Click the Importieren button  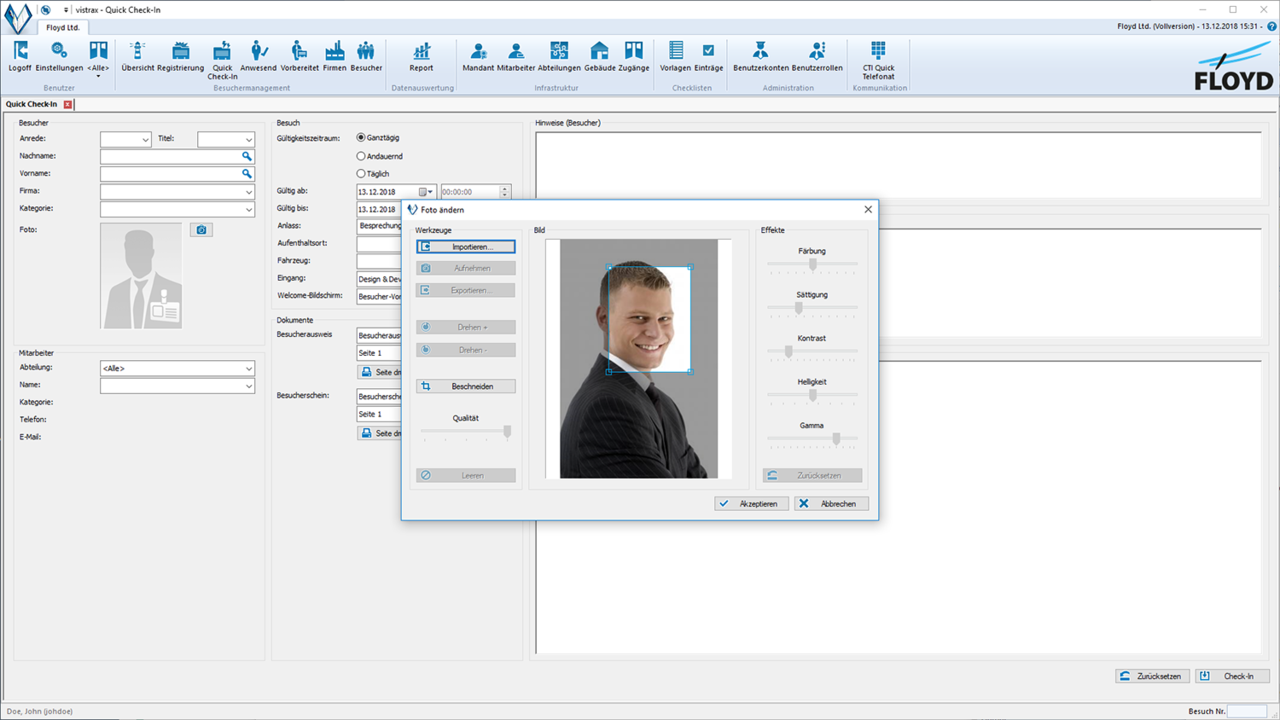(x=466, y=246)
